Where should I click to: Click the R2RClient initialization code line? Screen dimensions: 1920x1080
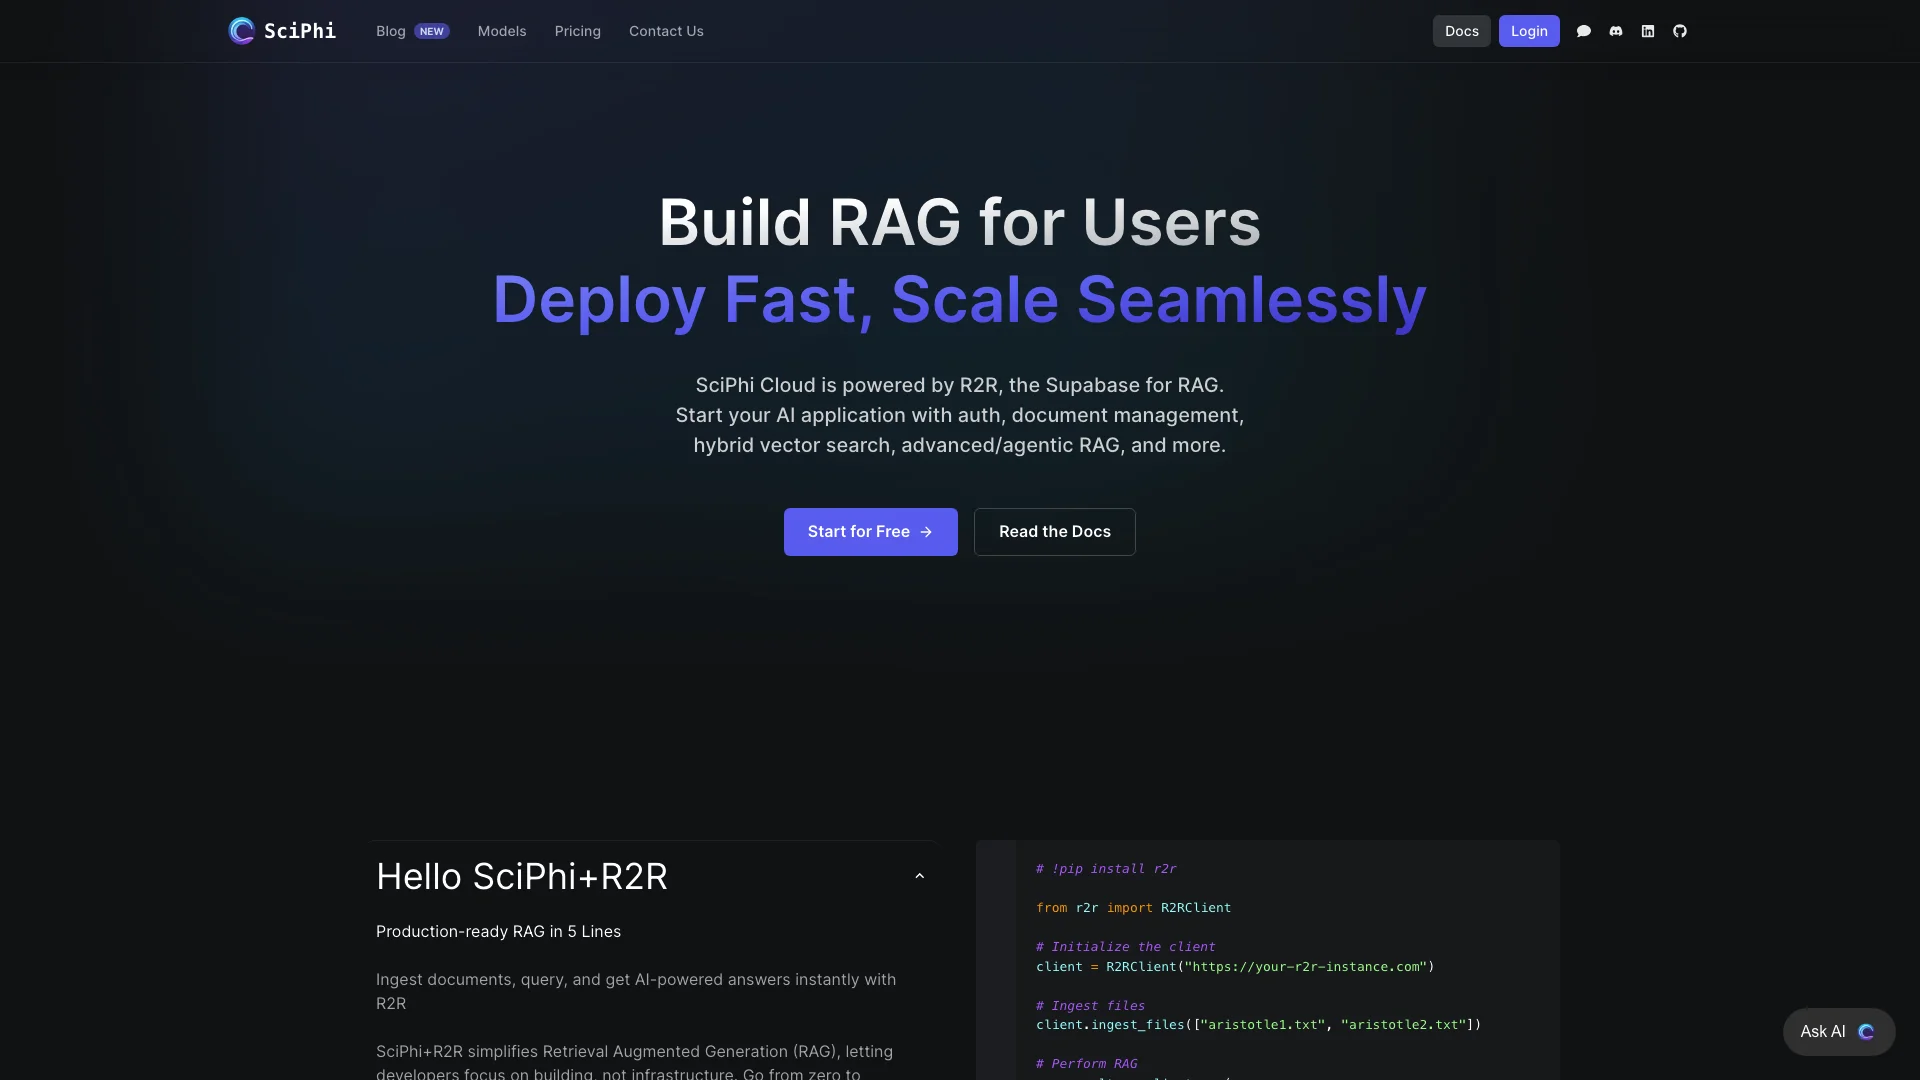(x=1235, y=967)
